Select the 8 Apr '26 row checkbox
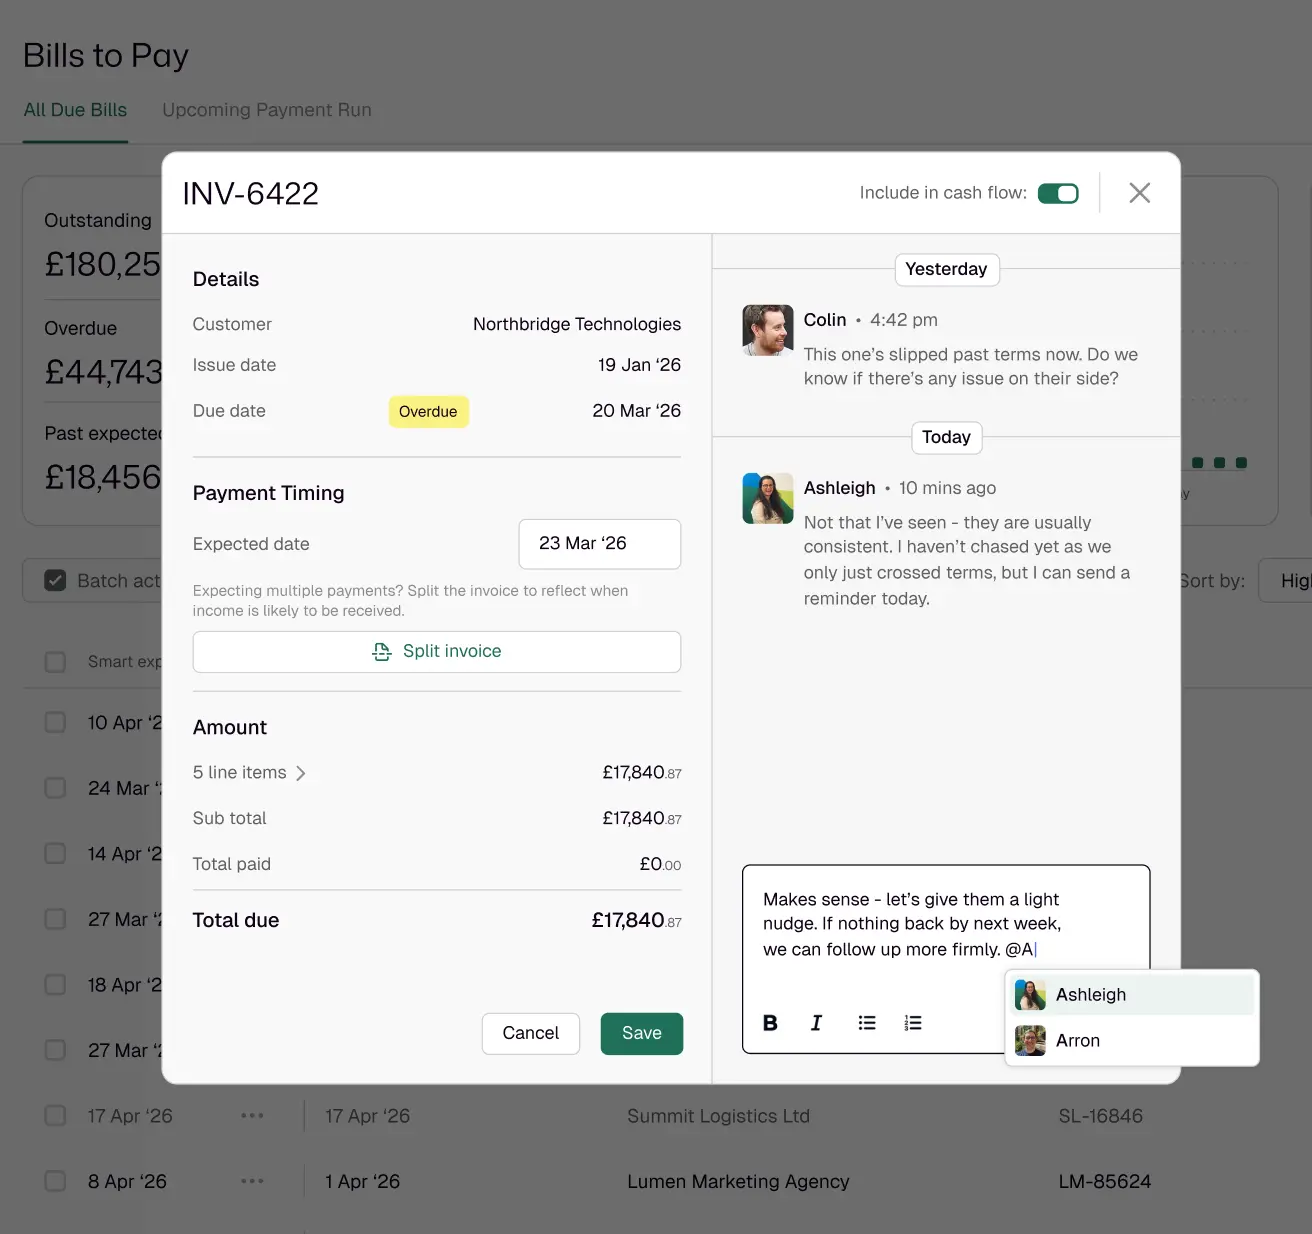The width and height of the screenshot is (1312, 1234). click(x=56, y=1181)
